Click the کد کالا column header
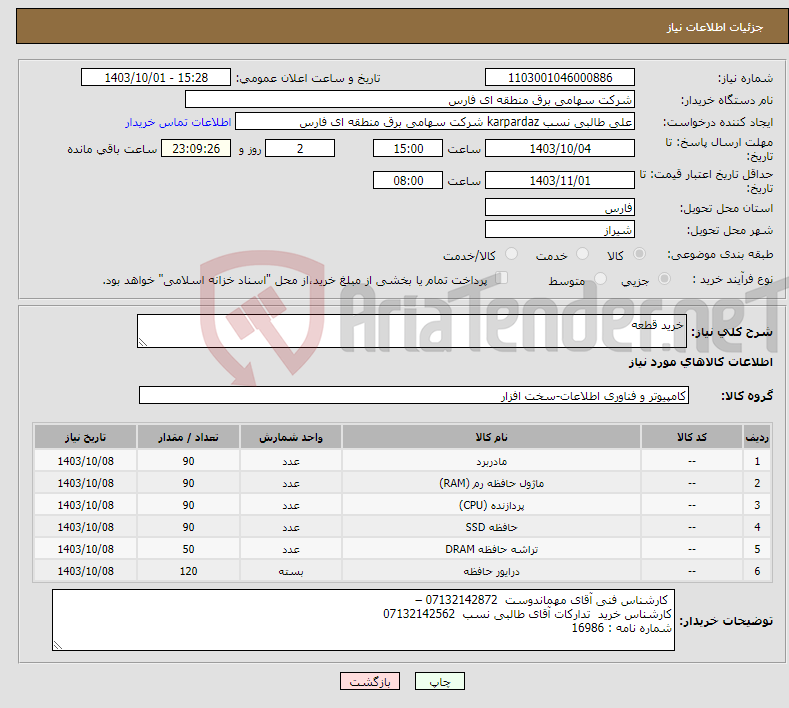The height and width of the screenshot is (708, 789). click(692, 437)
